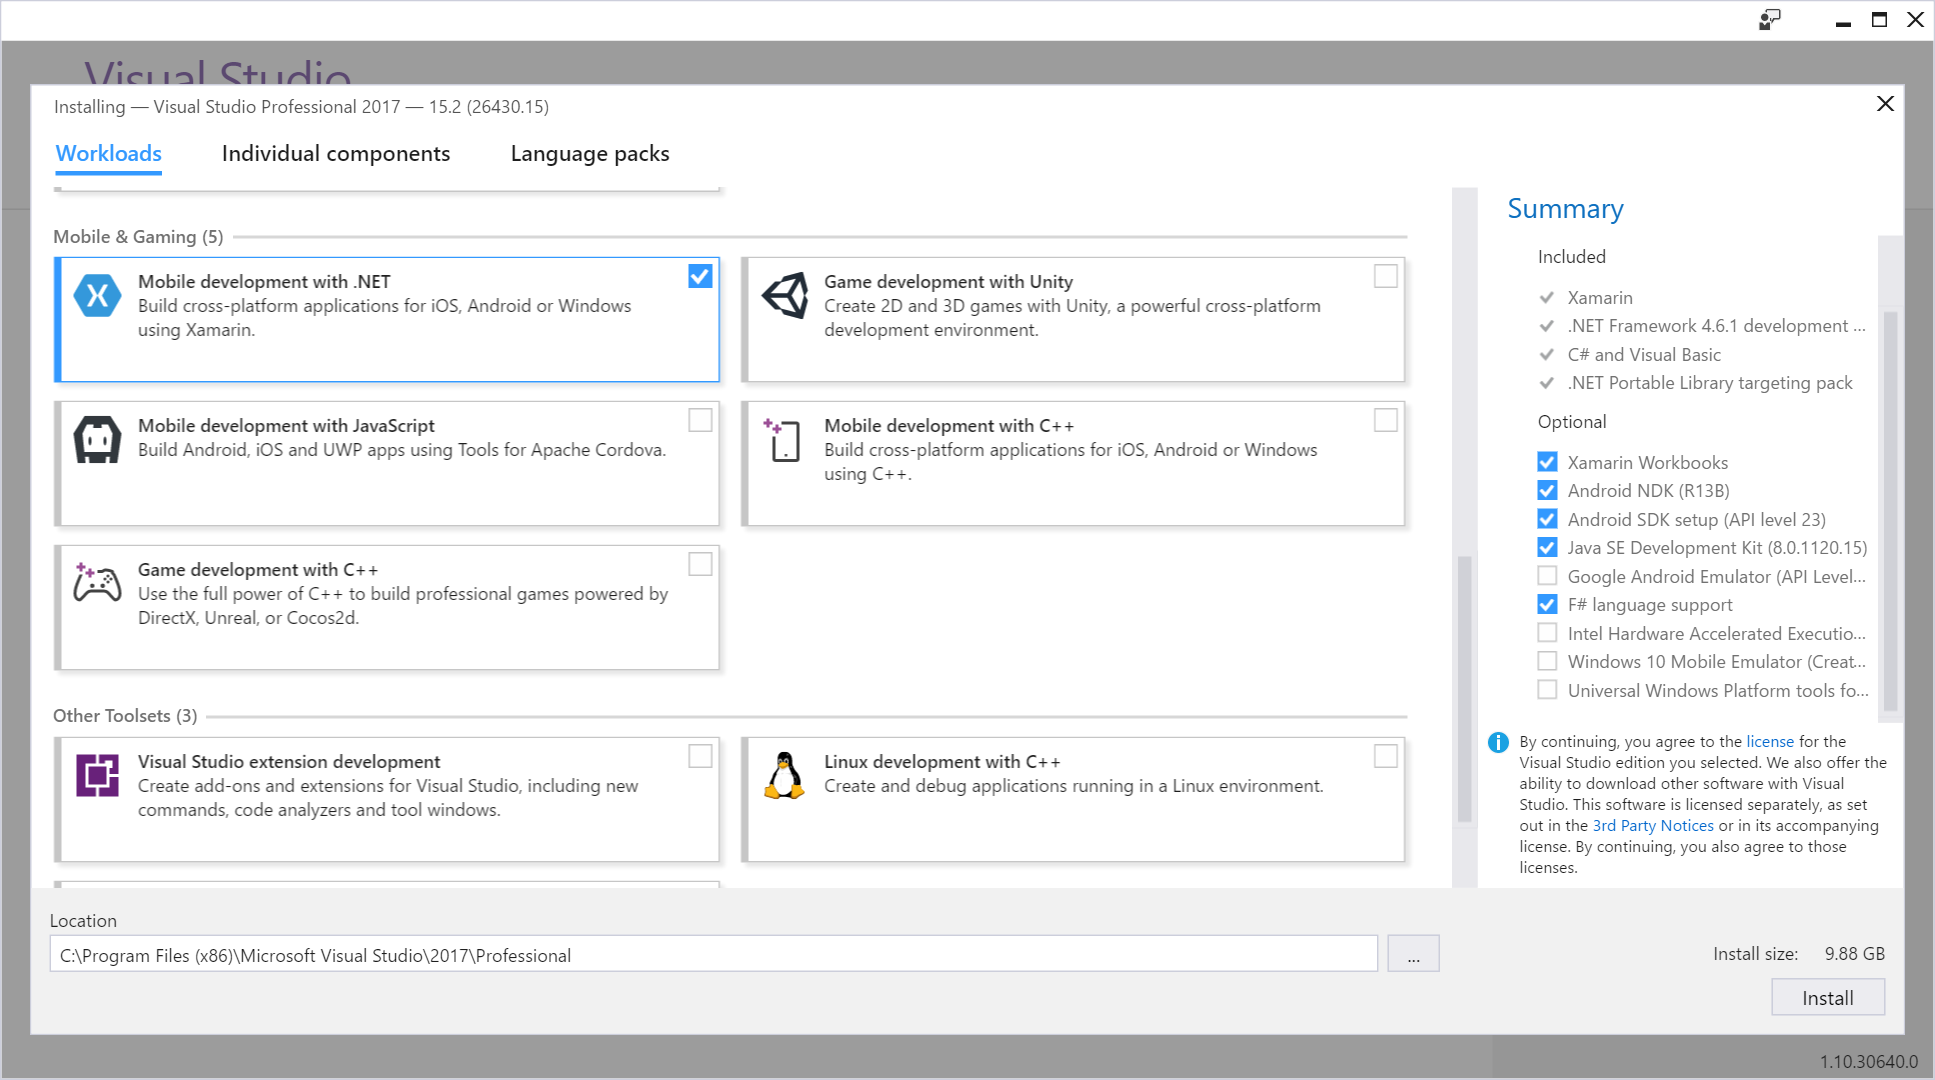Click the Install button
1935x1080 pixels.
pos(1828,998)
